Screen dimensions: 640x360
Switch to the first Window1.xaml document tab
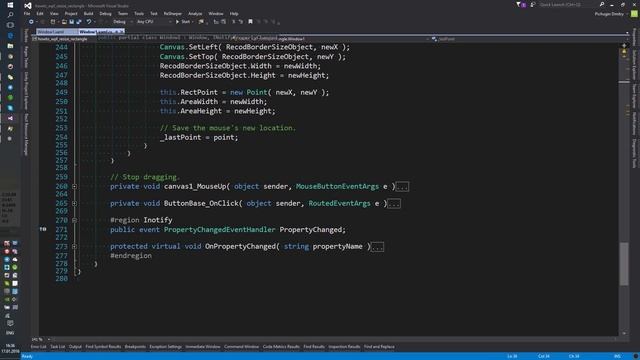[x=56, y=31]
